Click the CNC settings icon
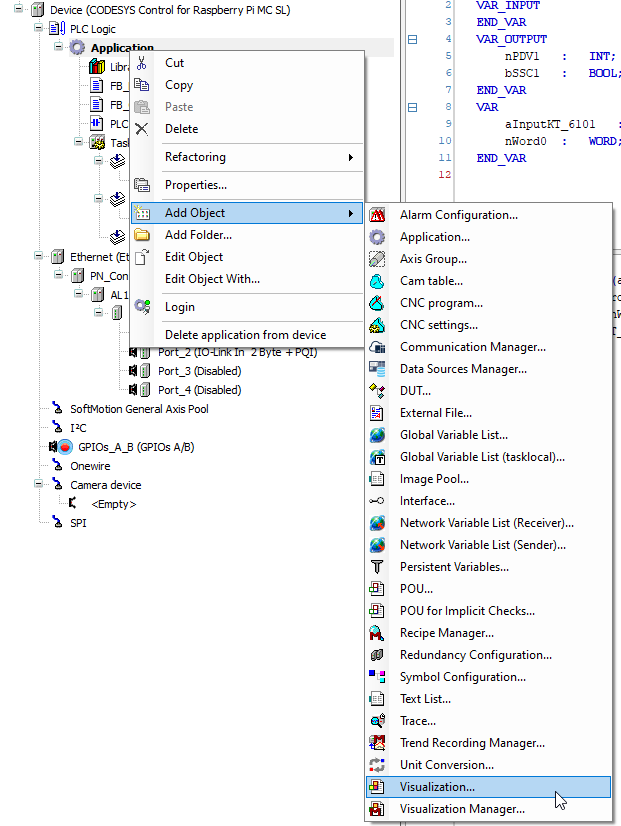 pyautogui.click(x=377, y=325)
